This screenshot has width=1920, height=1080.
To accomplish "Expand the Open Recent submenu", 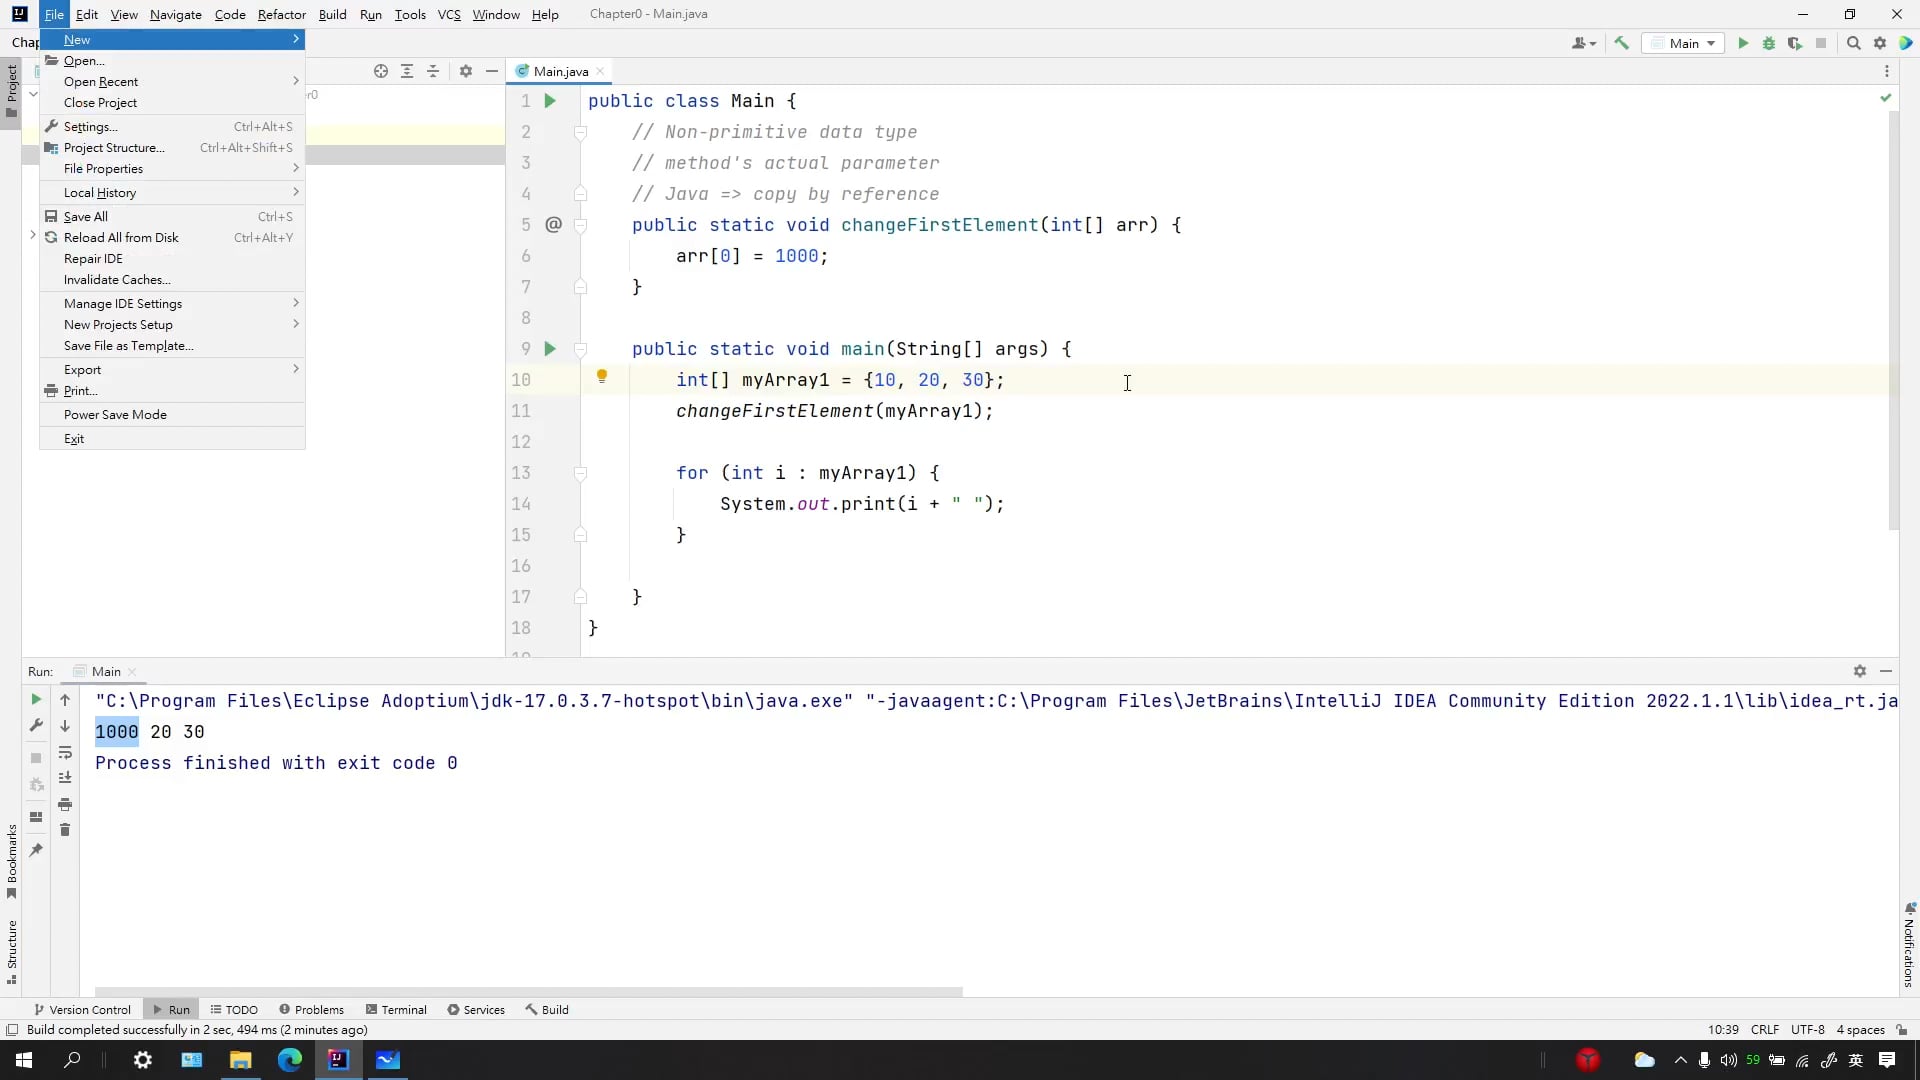I will point(101,82).
